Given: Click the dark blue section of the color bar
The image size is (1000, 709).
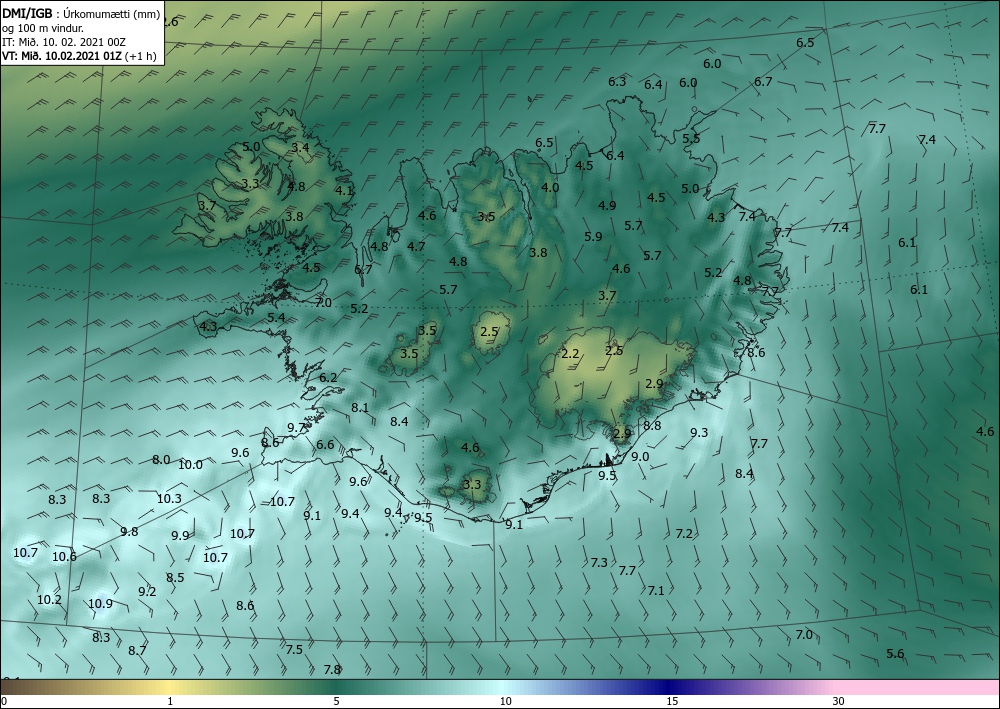Looking at the screenshot, I should (670, 687).
